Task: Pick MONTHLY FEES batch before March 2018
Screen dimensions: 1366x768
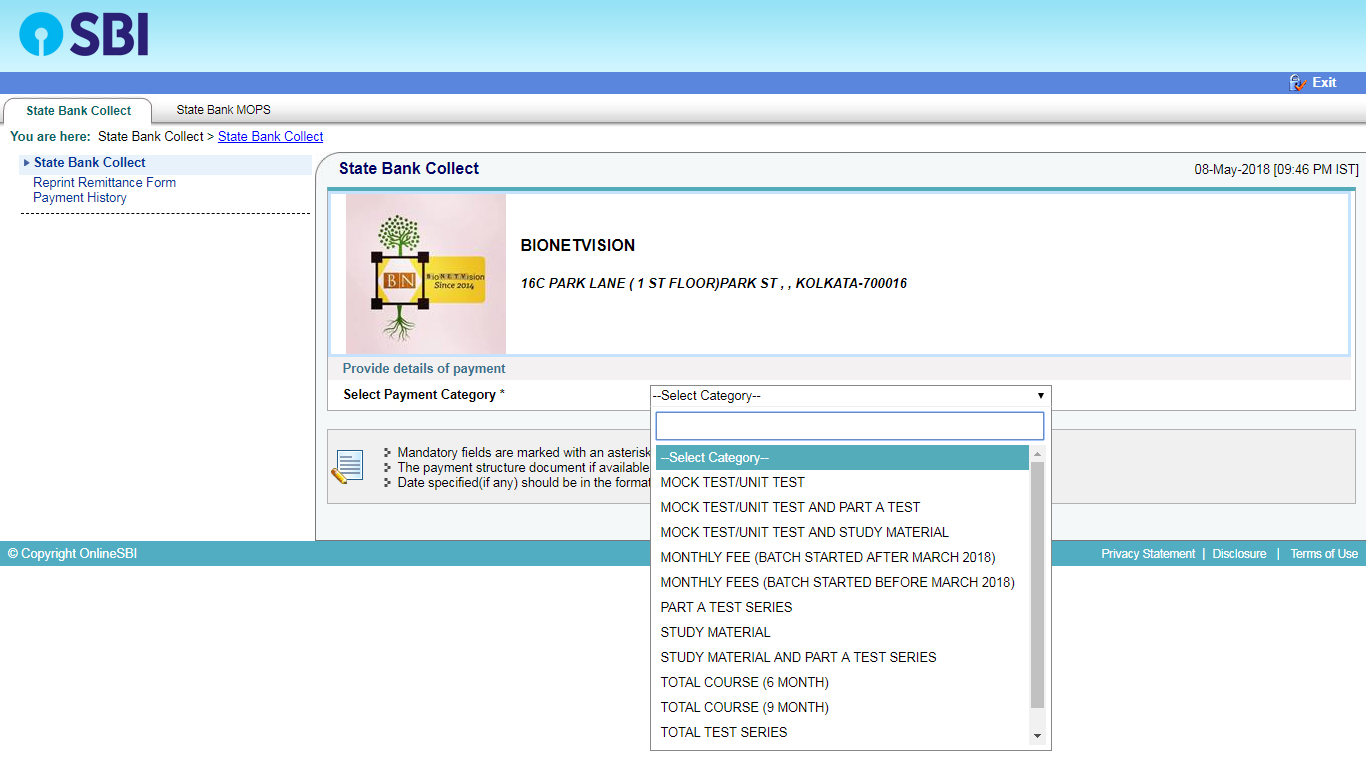Action: pyautogui.click(x=842, y=583)
